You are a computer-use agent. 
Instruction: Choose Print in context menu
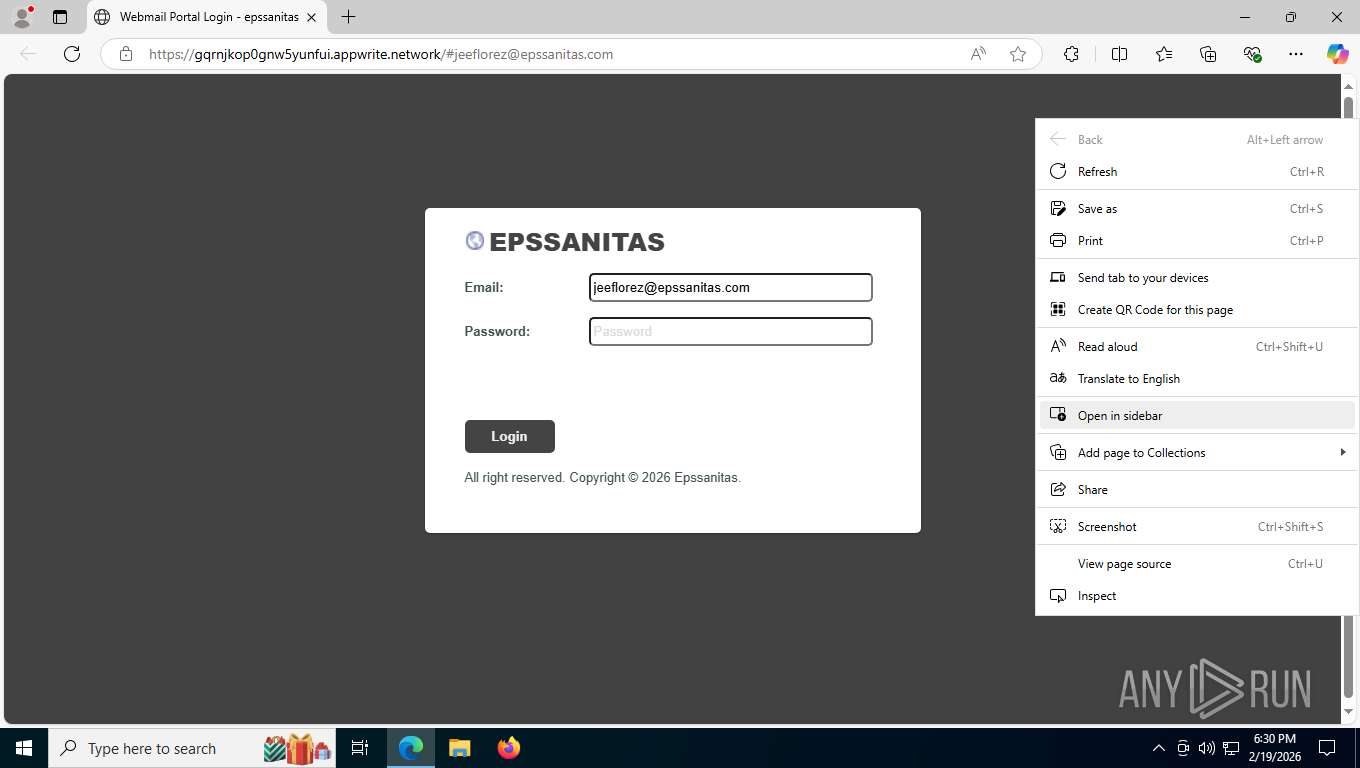point(1197,240)
